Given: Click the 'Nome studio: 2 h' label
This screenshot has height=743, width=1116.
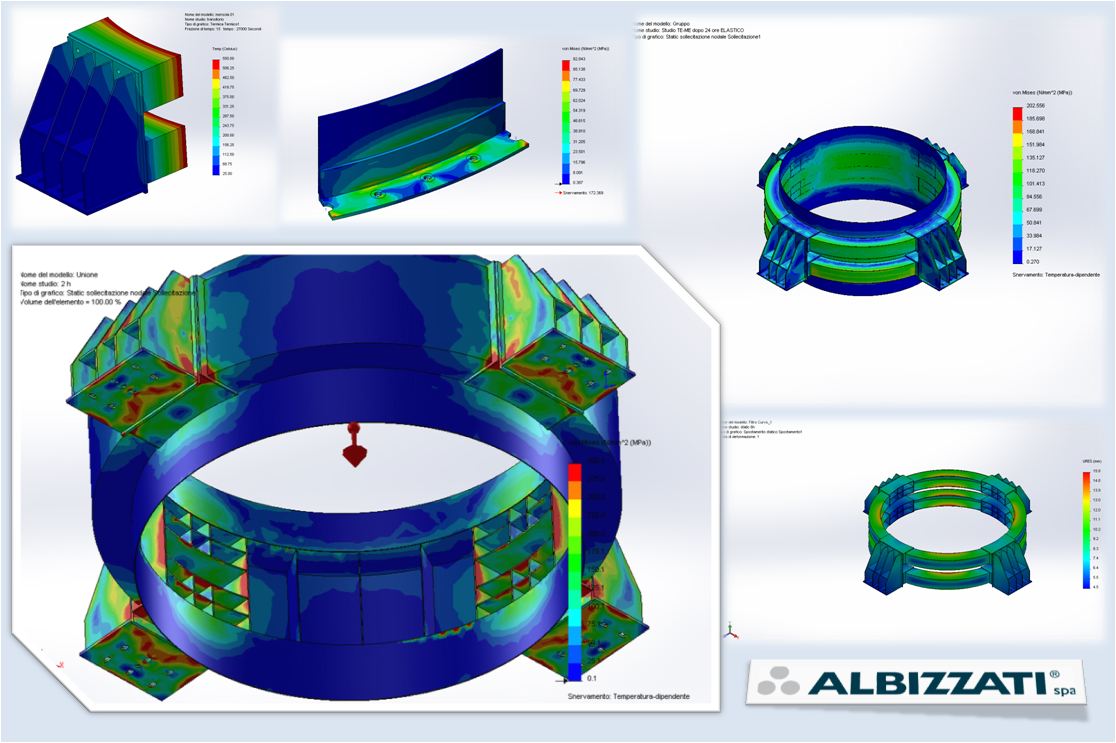Looking at the screenshot, I should (44, 284).
